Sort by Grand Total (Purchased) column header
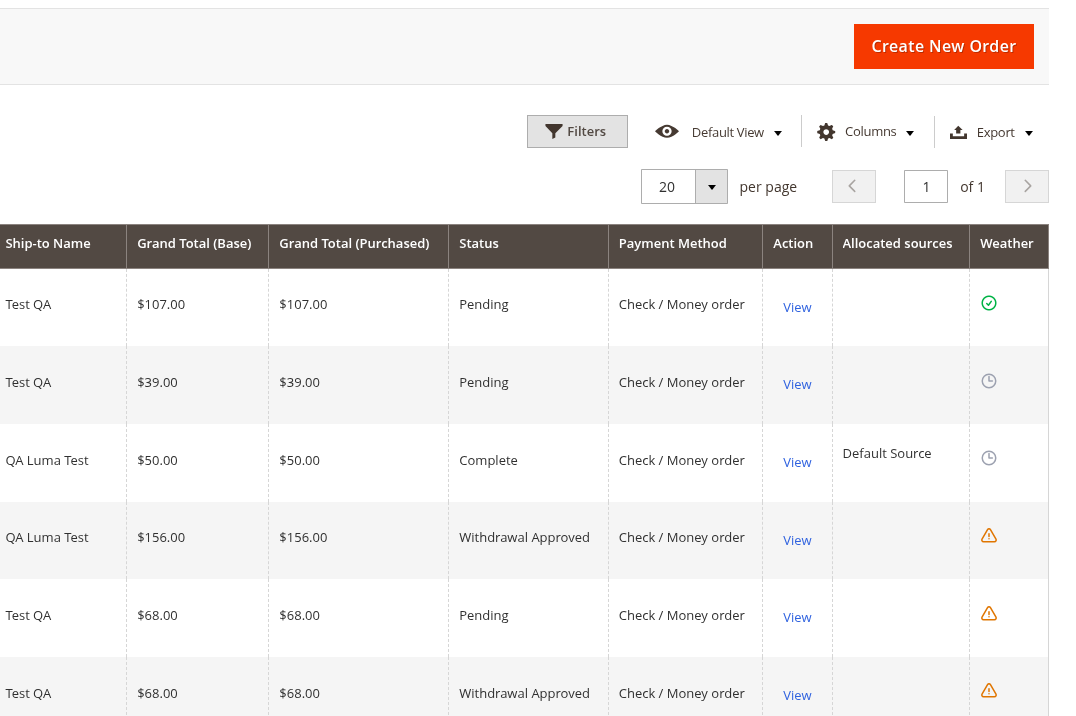This screenshot has height=716, width=1076. click(358, 244)
